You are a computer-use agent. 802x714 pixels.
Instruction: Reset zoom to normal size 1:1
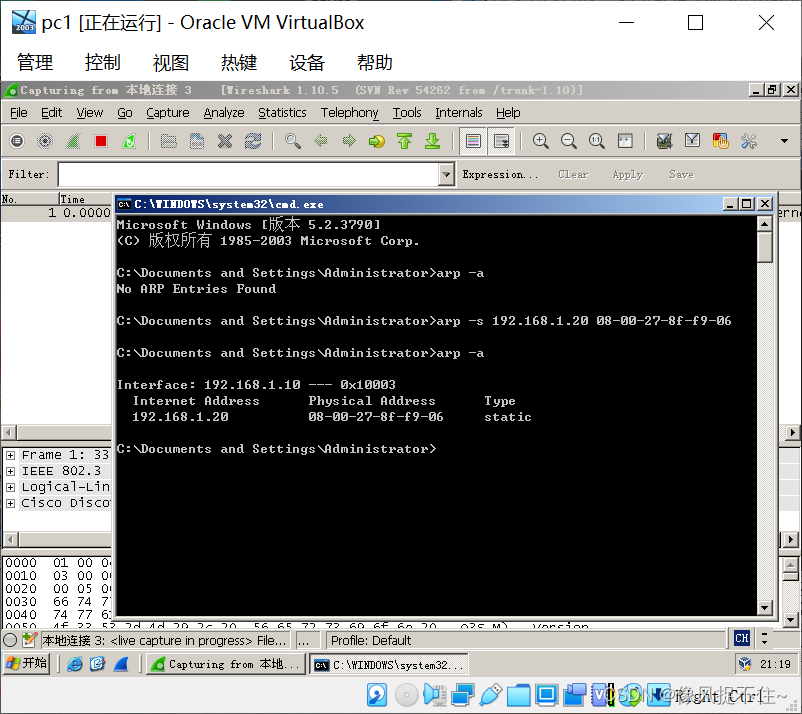click(597, 141)
